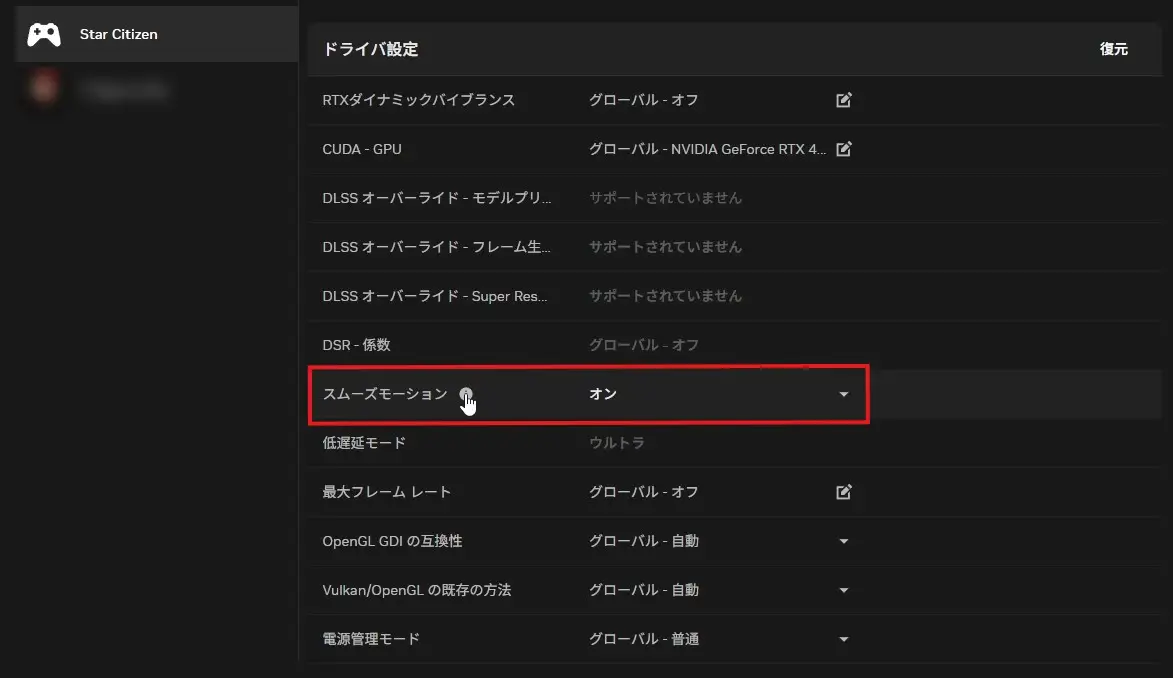Screen dimensions: 1173x678
Task: Click グローバル - オフ value for DSR - 係数
Action: tap(643, 345)
